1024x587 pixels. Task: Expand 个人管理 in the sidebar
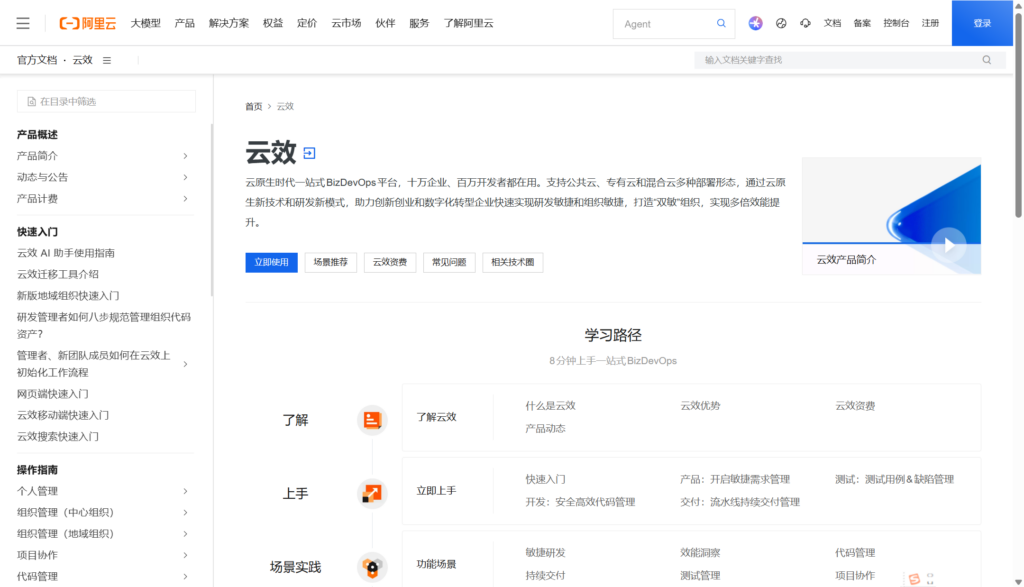tap(185, 491)
